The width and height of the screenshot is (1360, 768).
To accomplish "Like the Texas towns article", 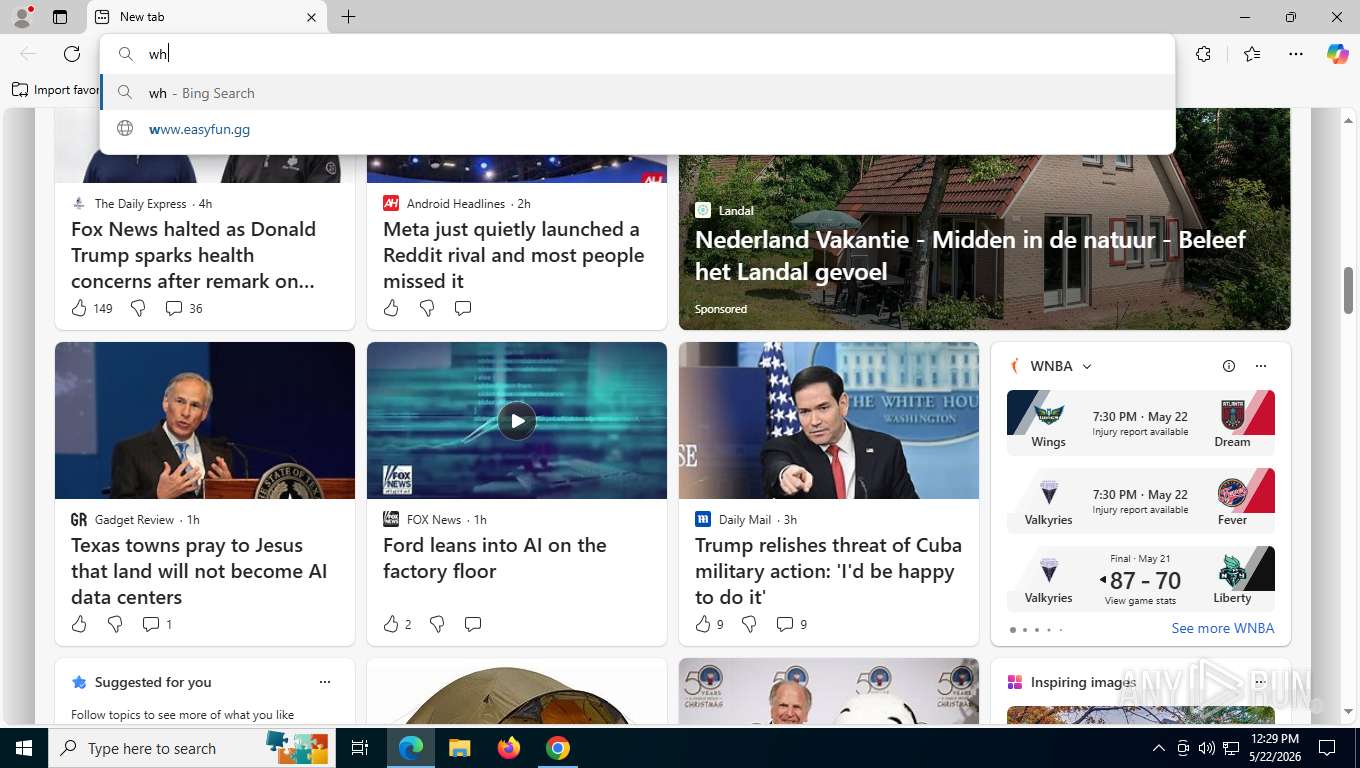I will tap(79, 624).
